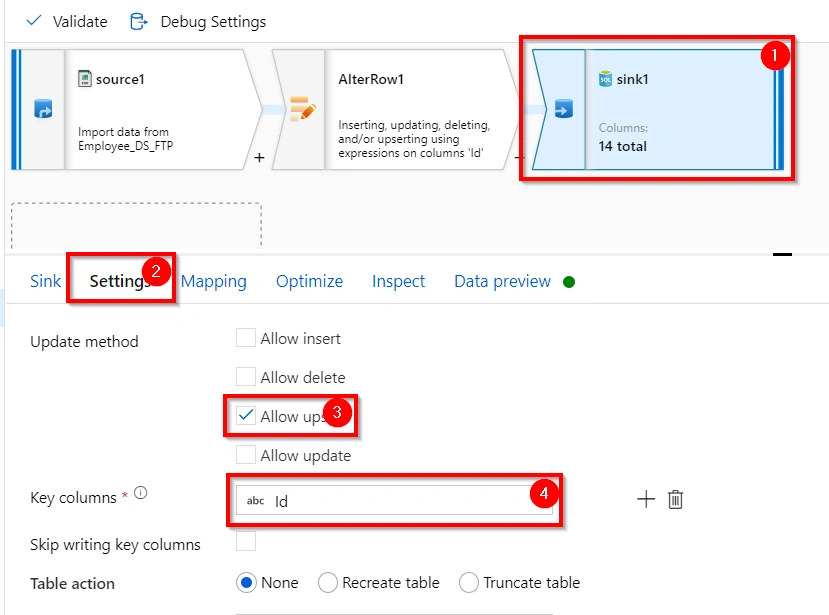Add a key column with plus icon
The image size is (829, 615).
[x=646, y=499]
